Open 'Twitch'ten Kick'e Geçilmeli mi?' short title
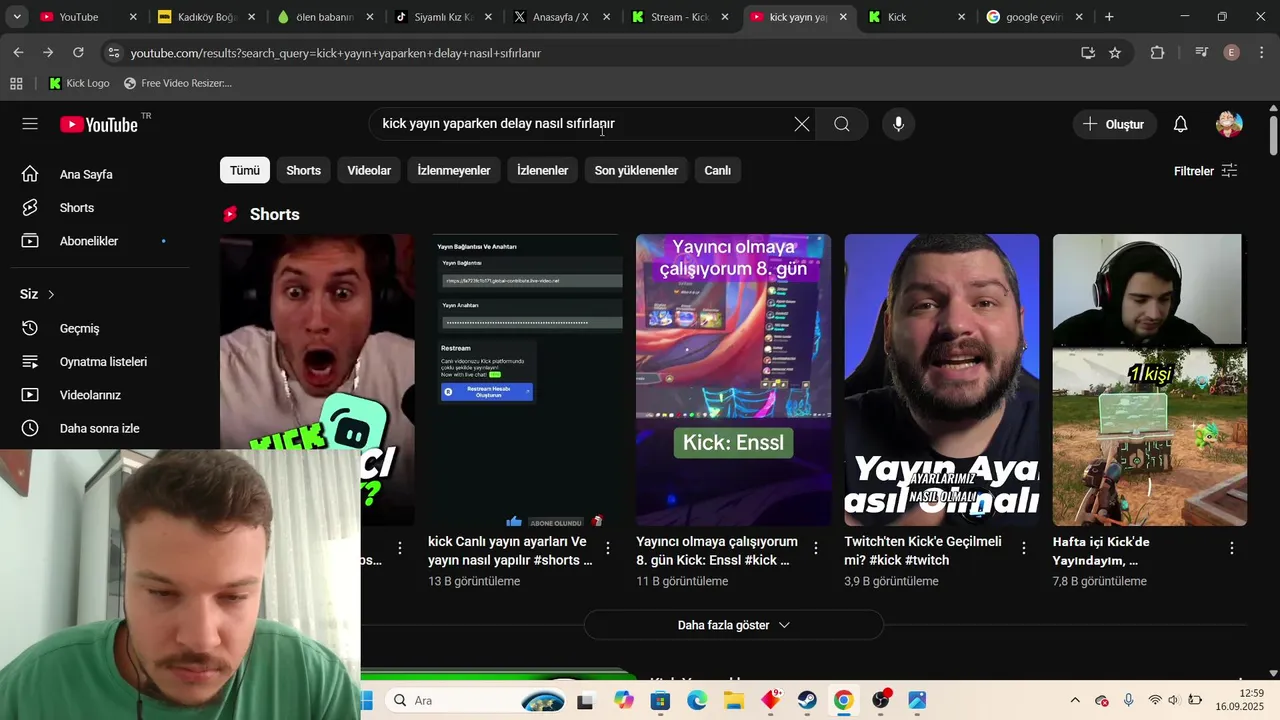Screen dimensions: 1280x720 [x=922, y=551]
